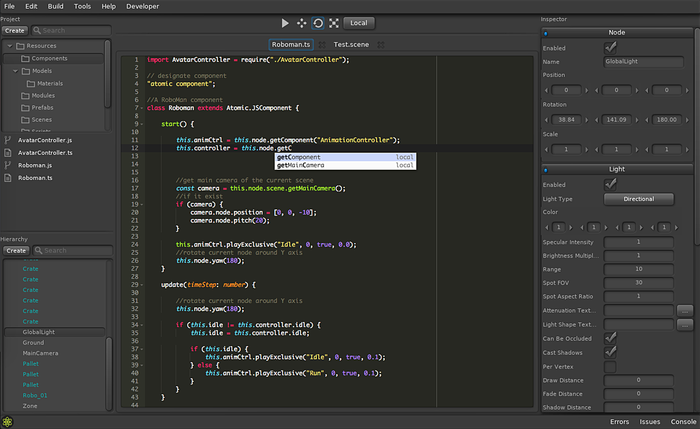
Task: Click the Atomic logo icon in the status bar
Action: pos(8,421)
